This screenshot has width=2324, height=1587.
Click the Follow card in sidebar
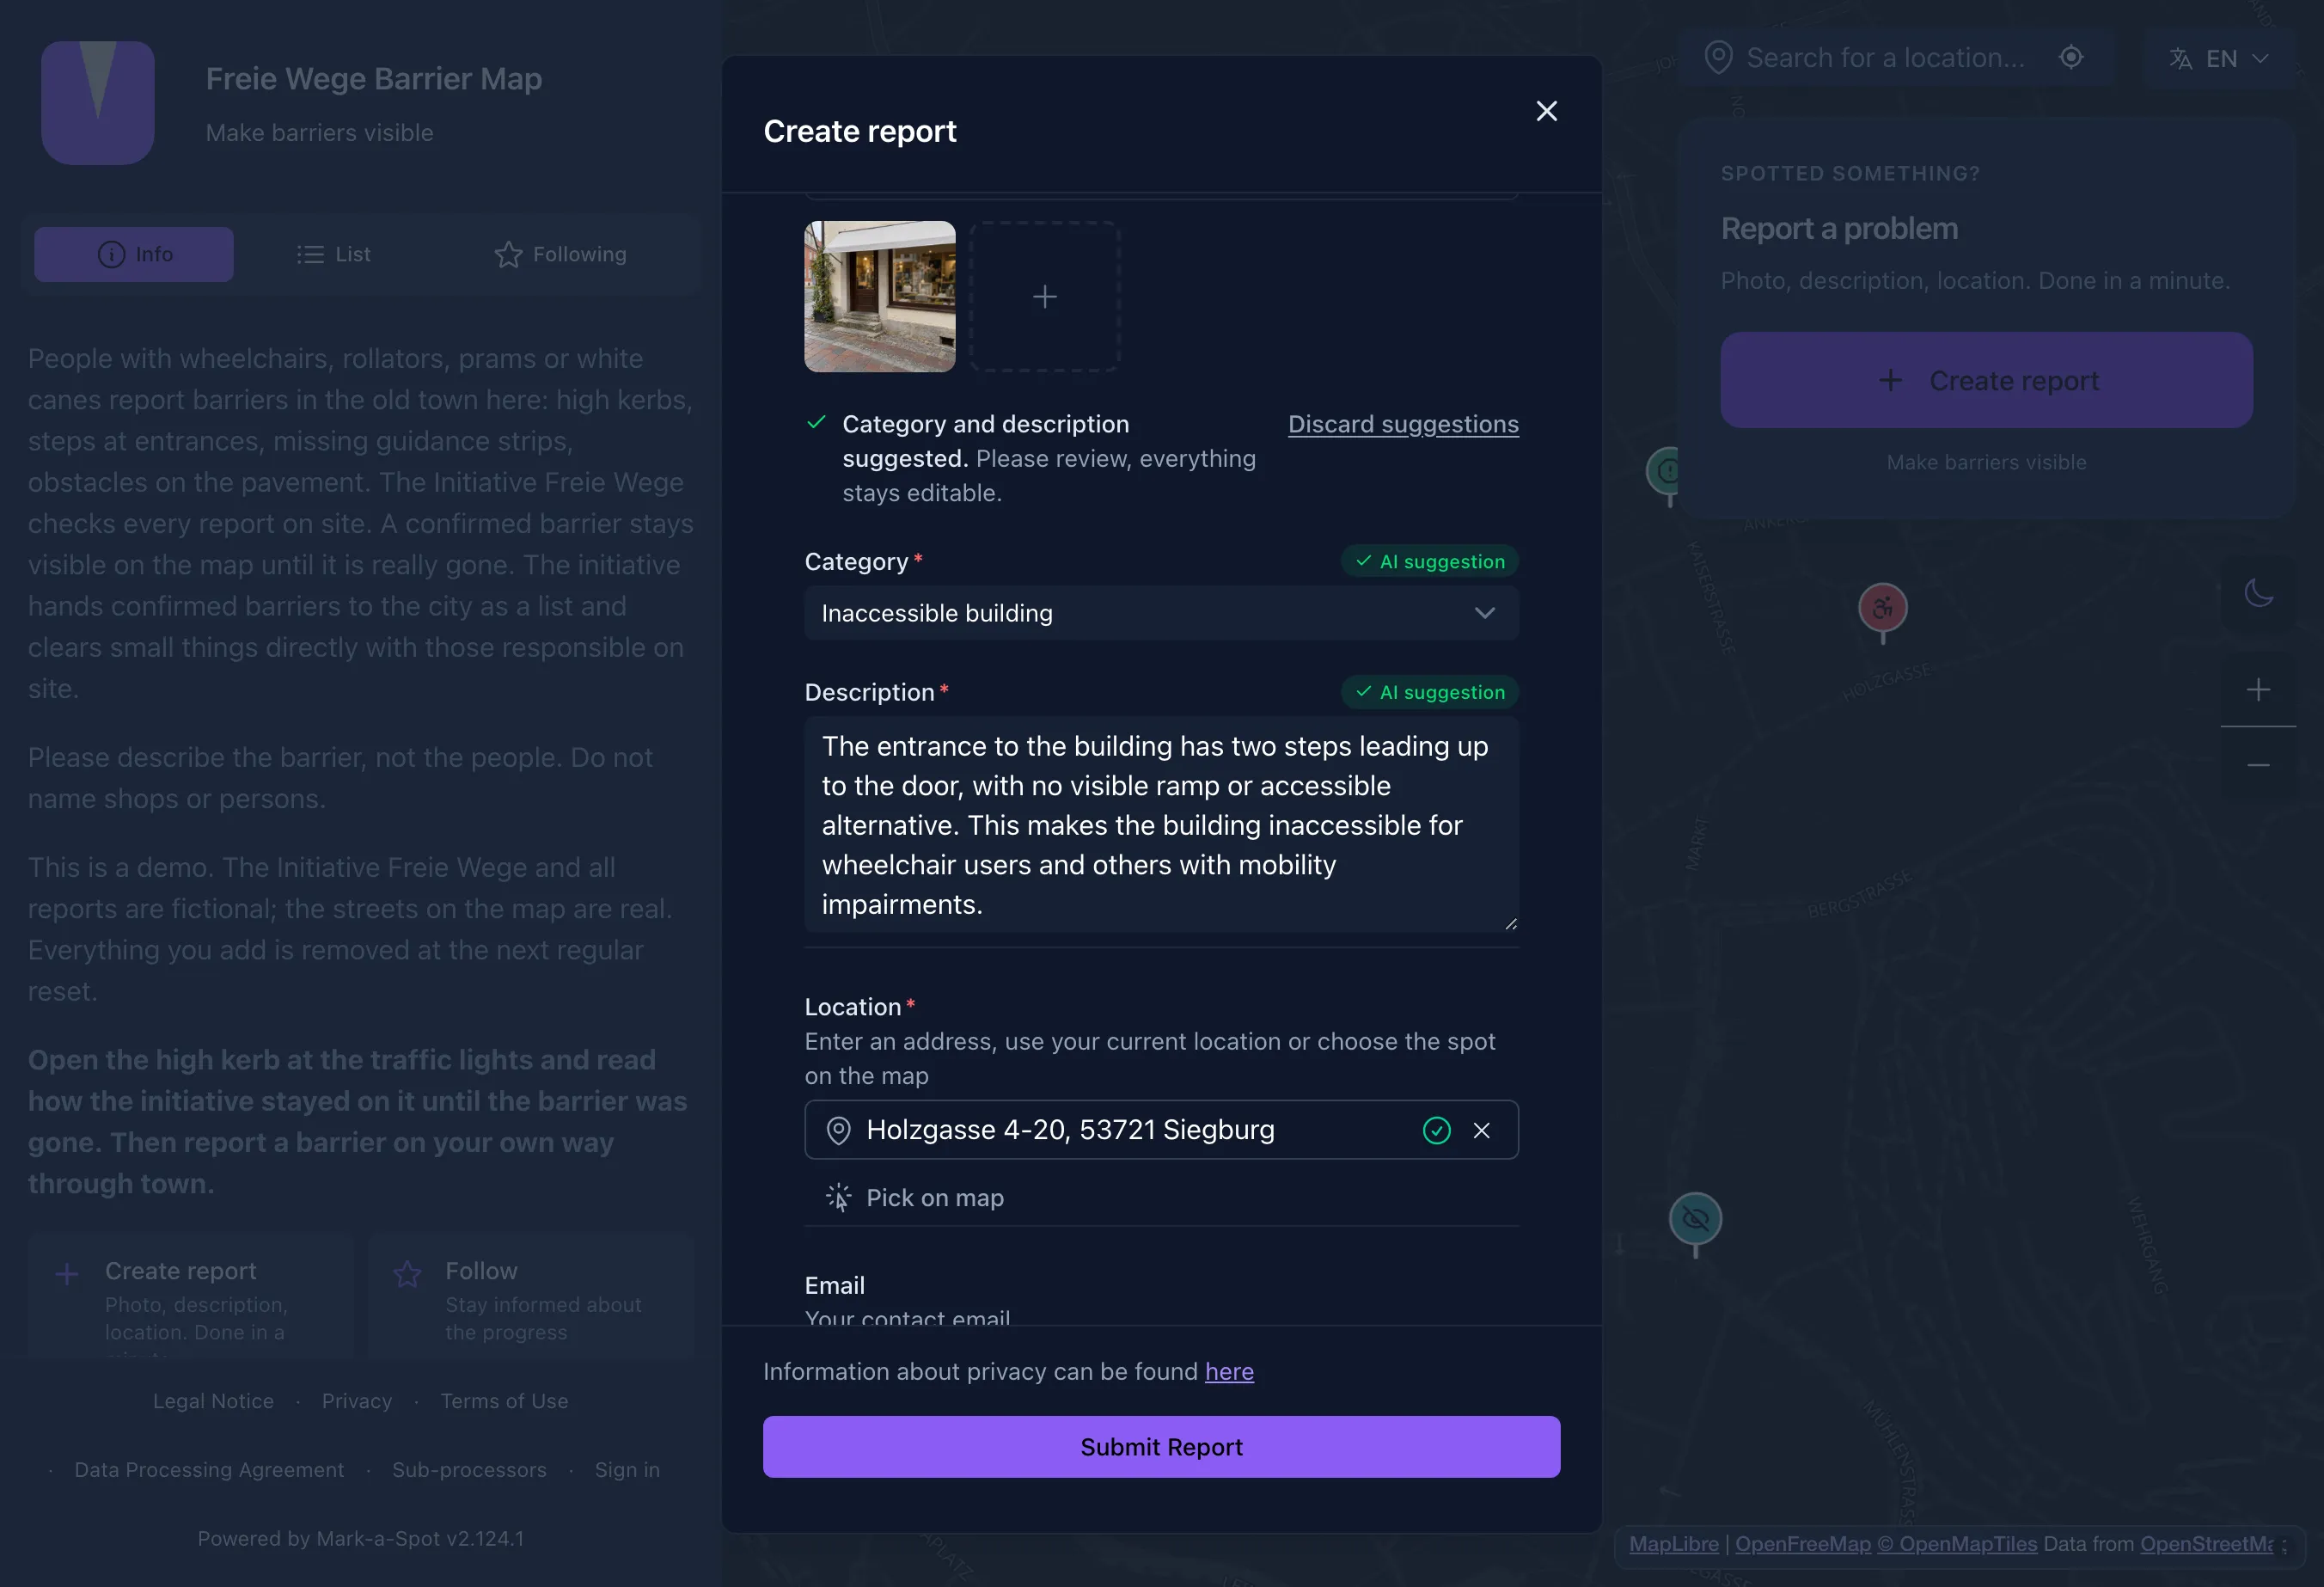(531, 1297)
